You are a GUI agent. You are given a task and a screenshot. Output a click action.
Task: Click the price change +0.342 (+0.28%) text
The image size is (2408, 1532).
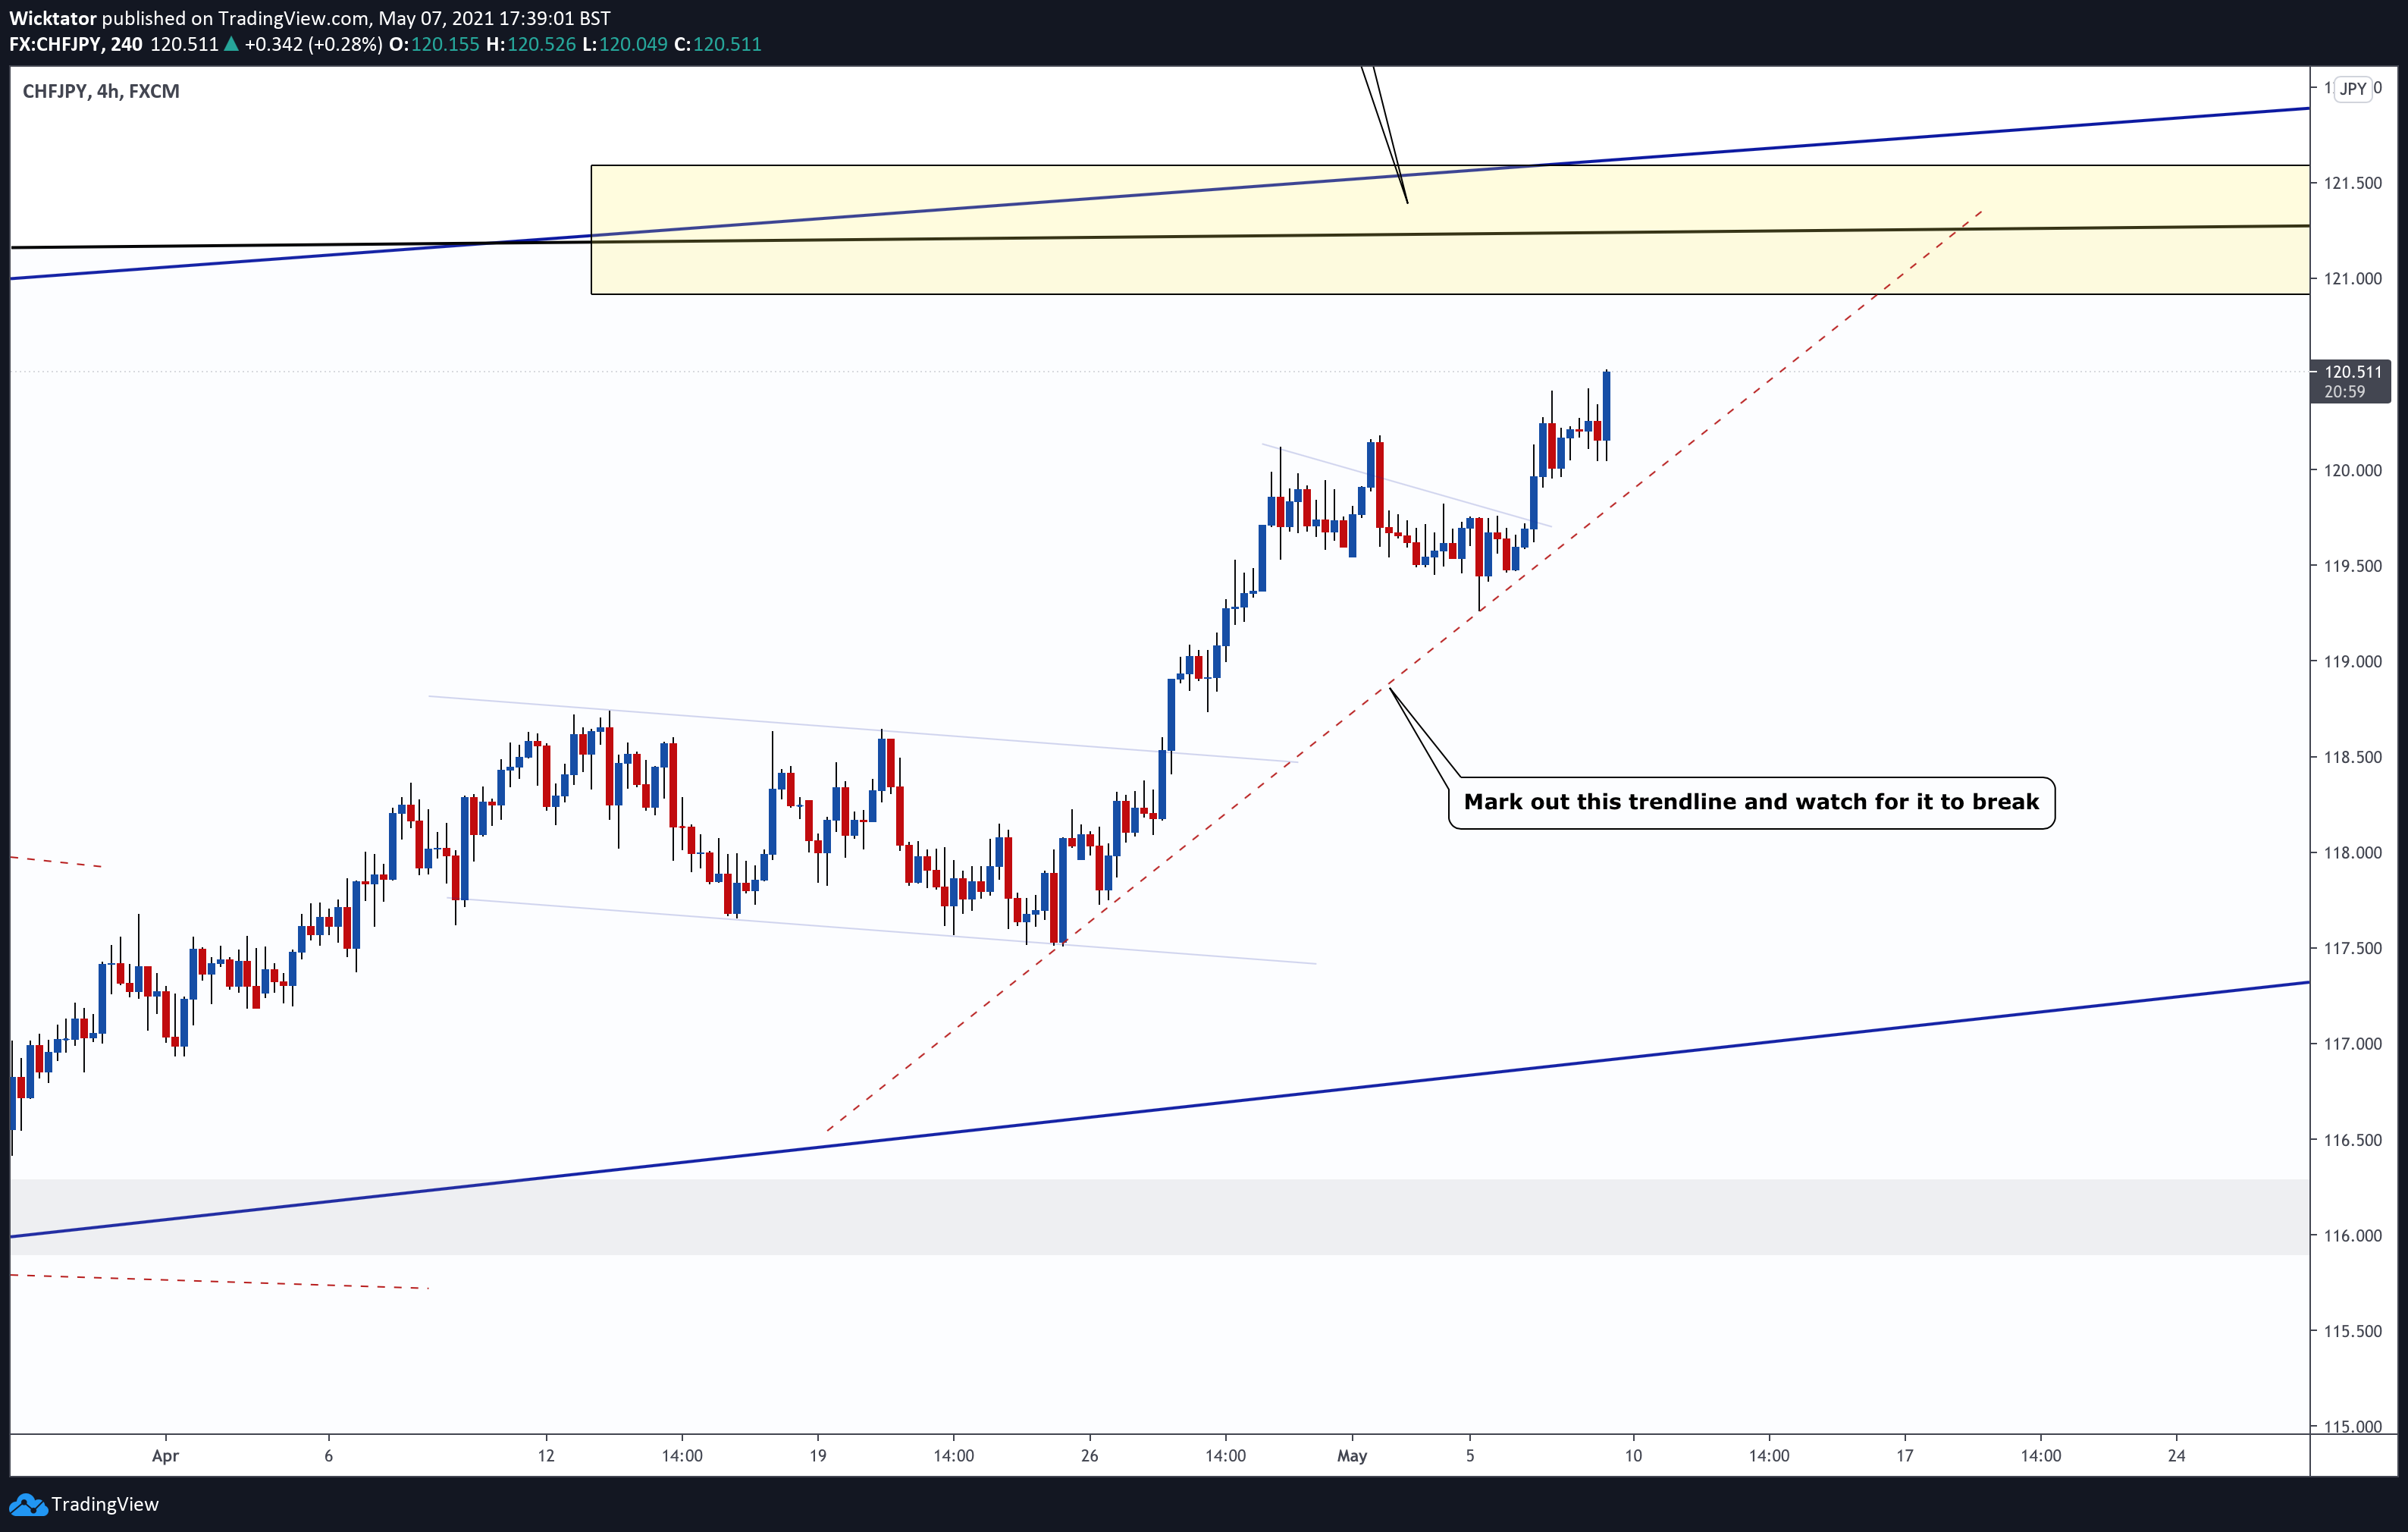click(x=313, y=44)
